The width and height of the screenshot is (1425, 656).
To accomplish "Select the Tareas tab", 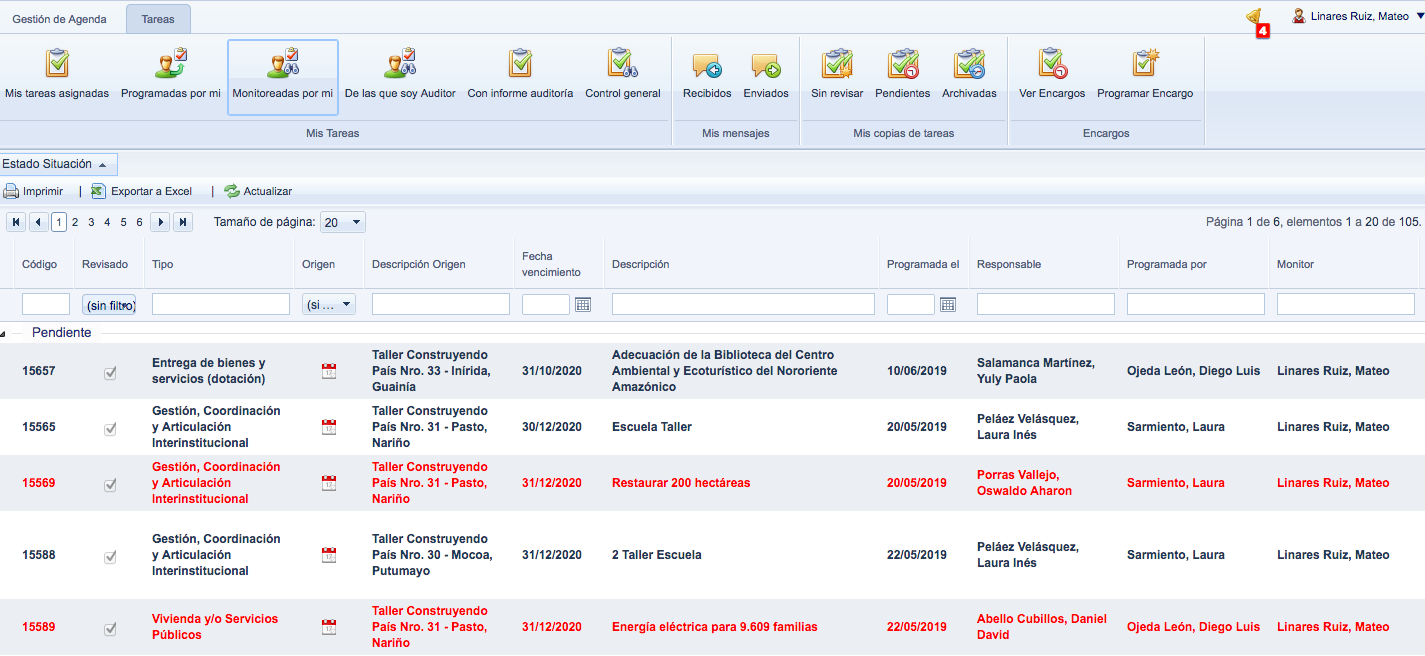I will (x=158, y=19).
